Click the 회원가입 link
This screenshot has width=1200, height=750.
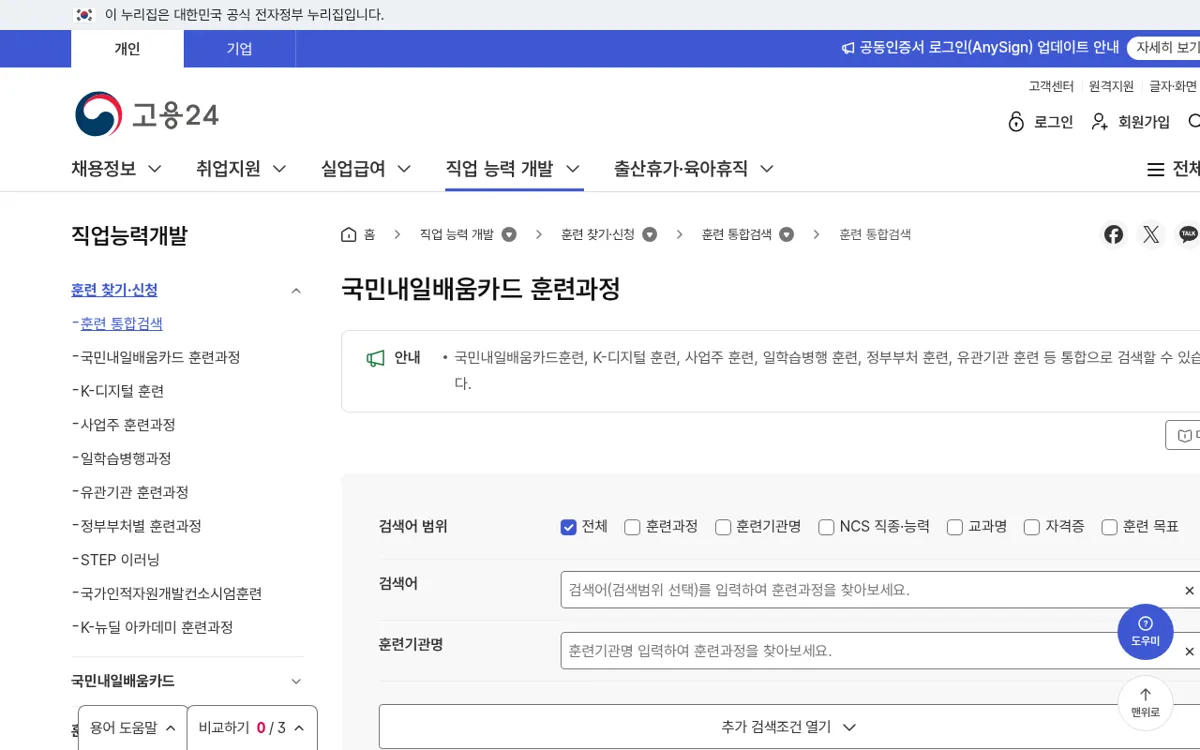pyautogui.click(x=1144, y=122)
